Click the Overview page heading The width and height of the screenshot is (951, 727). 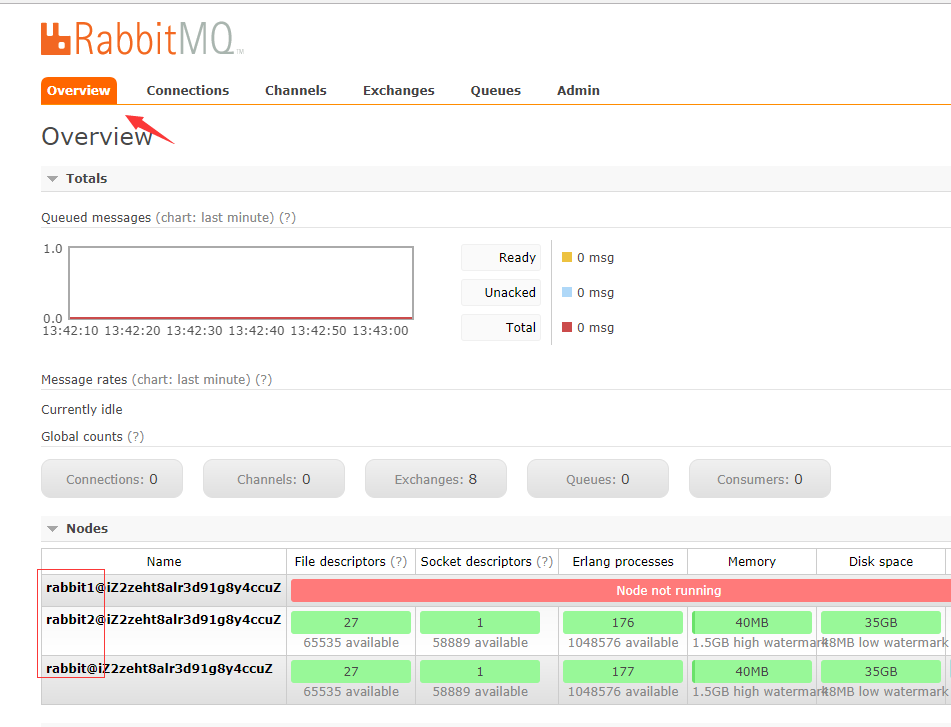97,136
